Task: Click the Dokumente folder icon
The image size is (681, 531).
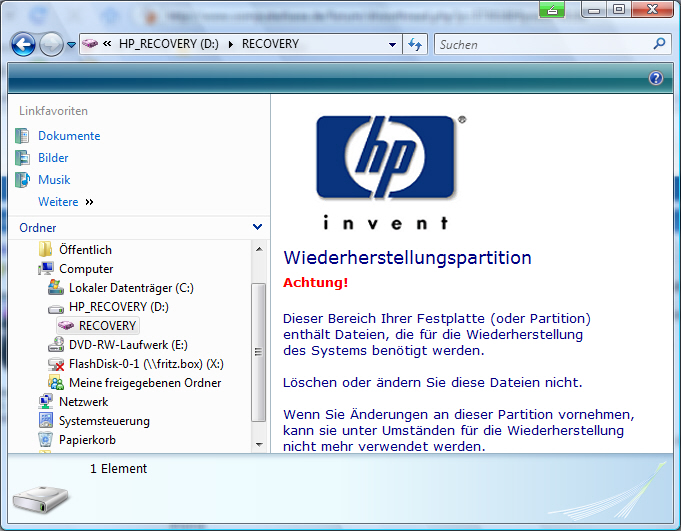Action: pyautogui.click(x=22, y=136)
